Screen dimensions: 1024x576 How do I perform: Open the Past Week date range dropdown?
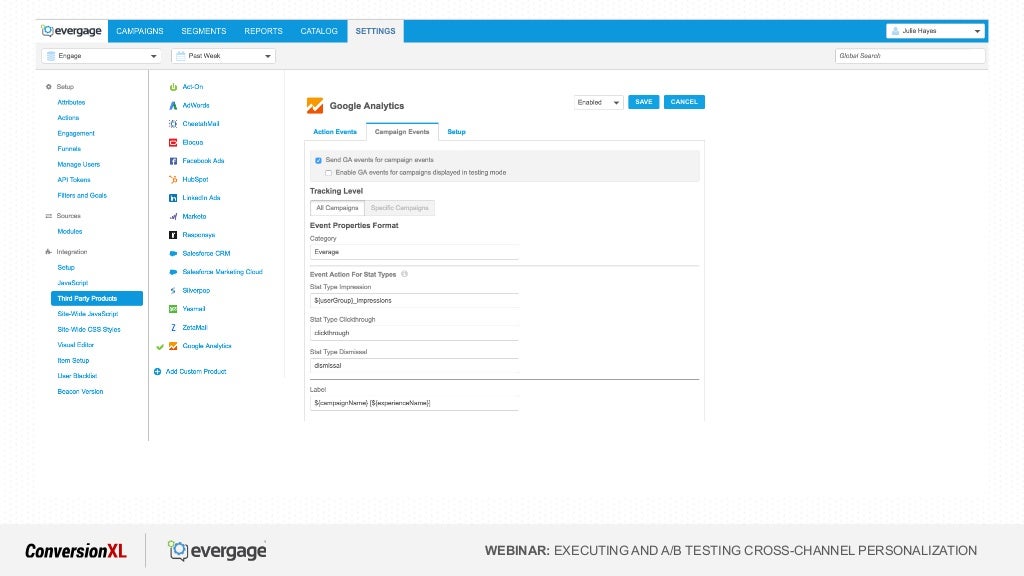[x=223, y=56]
